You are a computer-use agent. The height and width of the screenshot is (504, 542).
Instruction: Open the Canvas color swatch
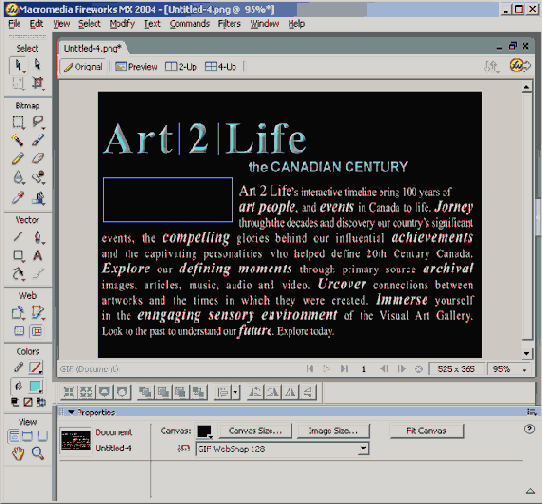204,431
